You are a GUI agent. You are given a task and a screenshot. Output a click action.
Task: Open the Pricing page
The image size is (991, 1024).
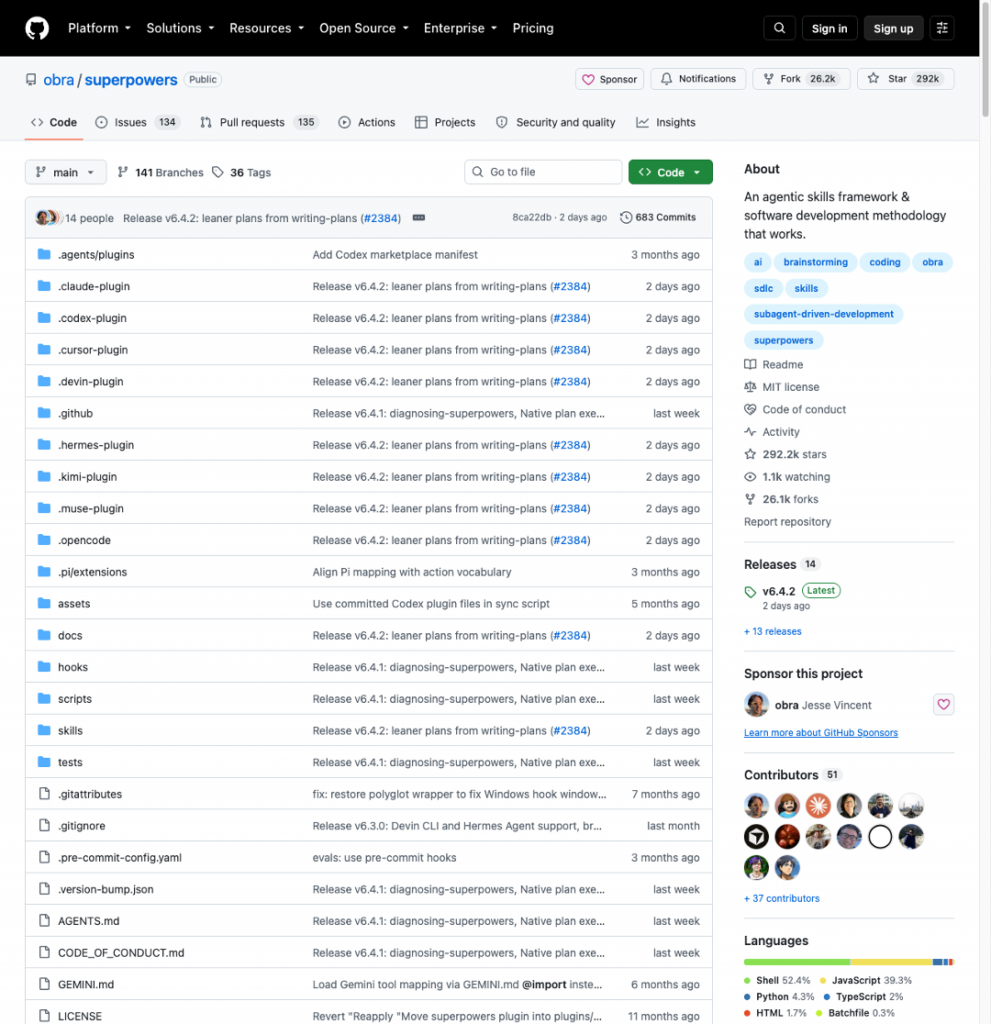click(x=532, y=28)
